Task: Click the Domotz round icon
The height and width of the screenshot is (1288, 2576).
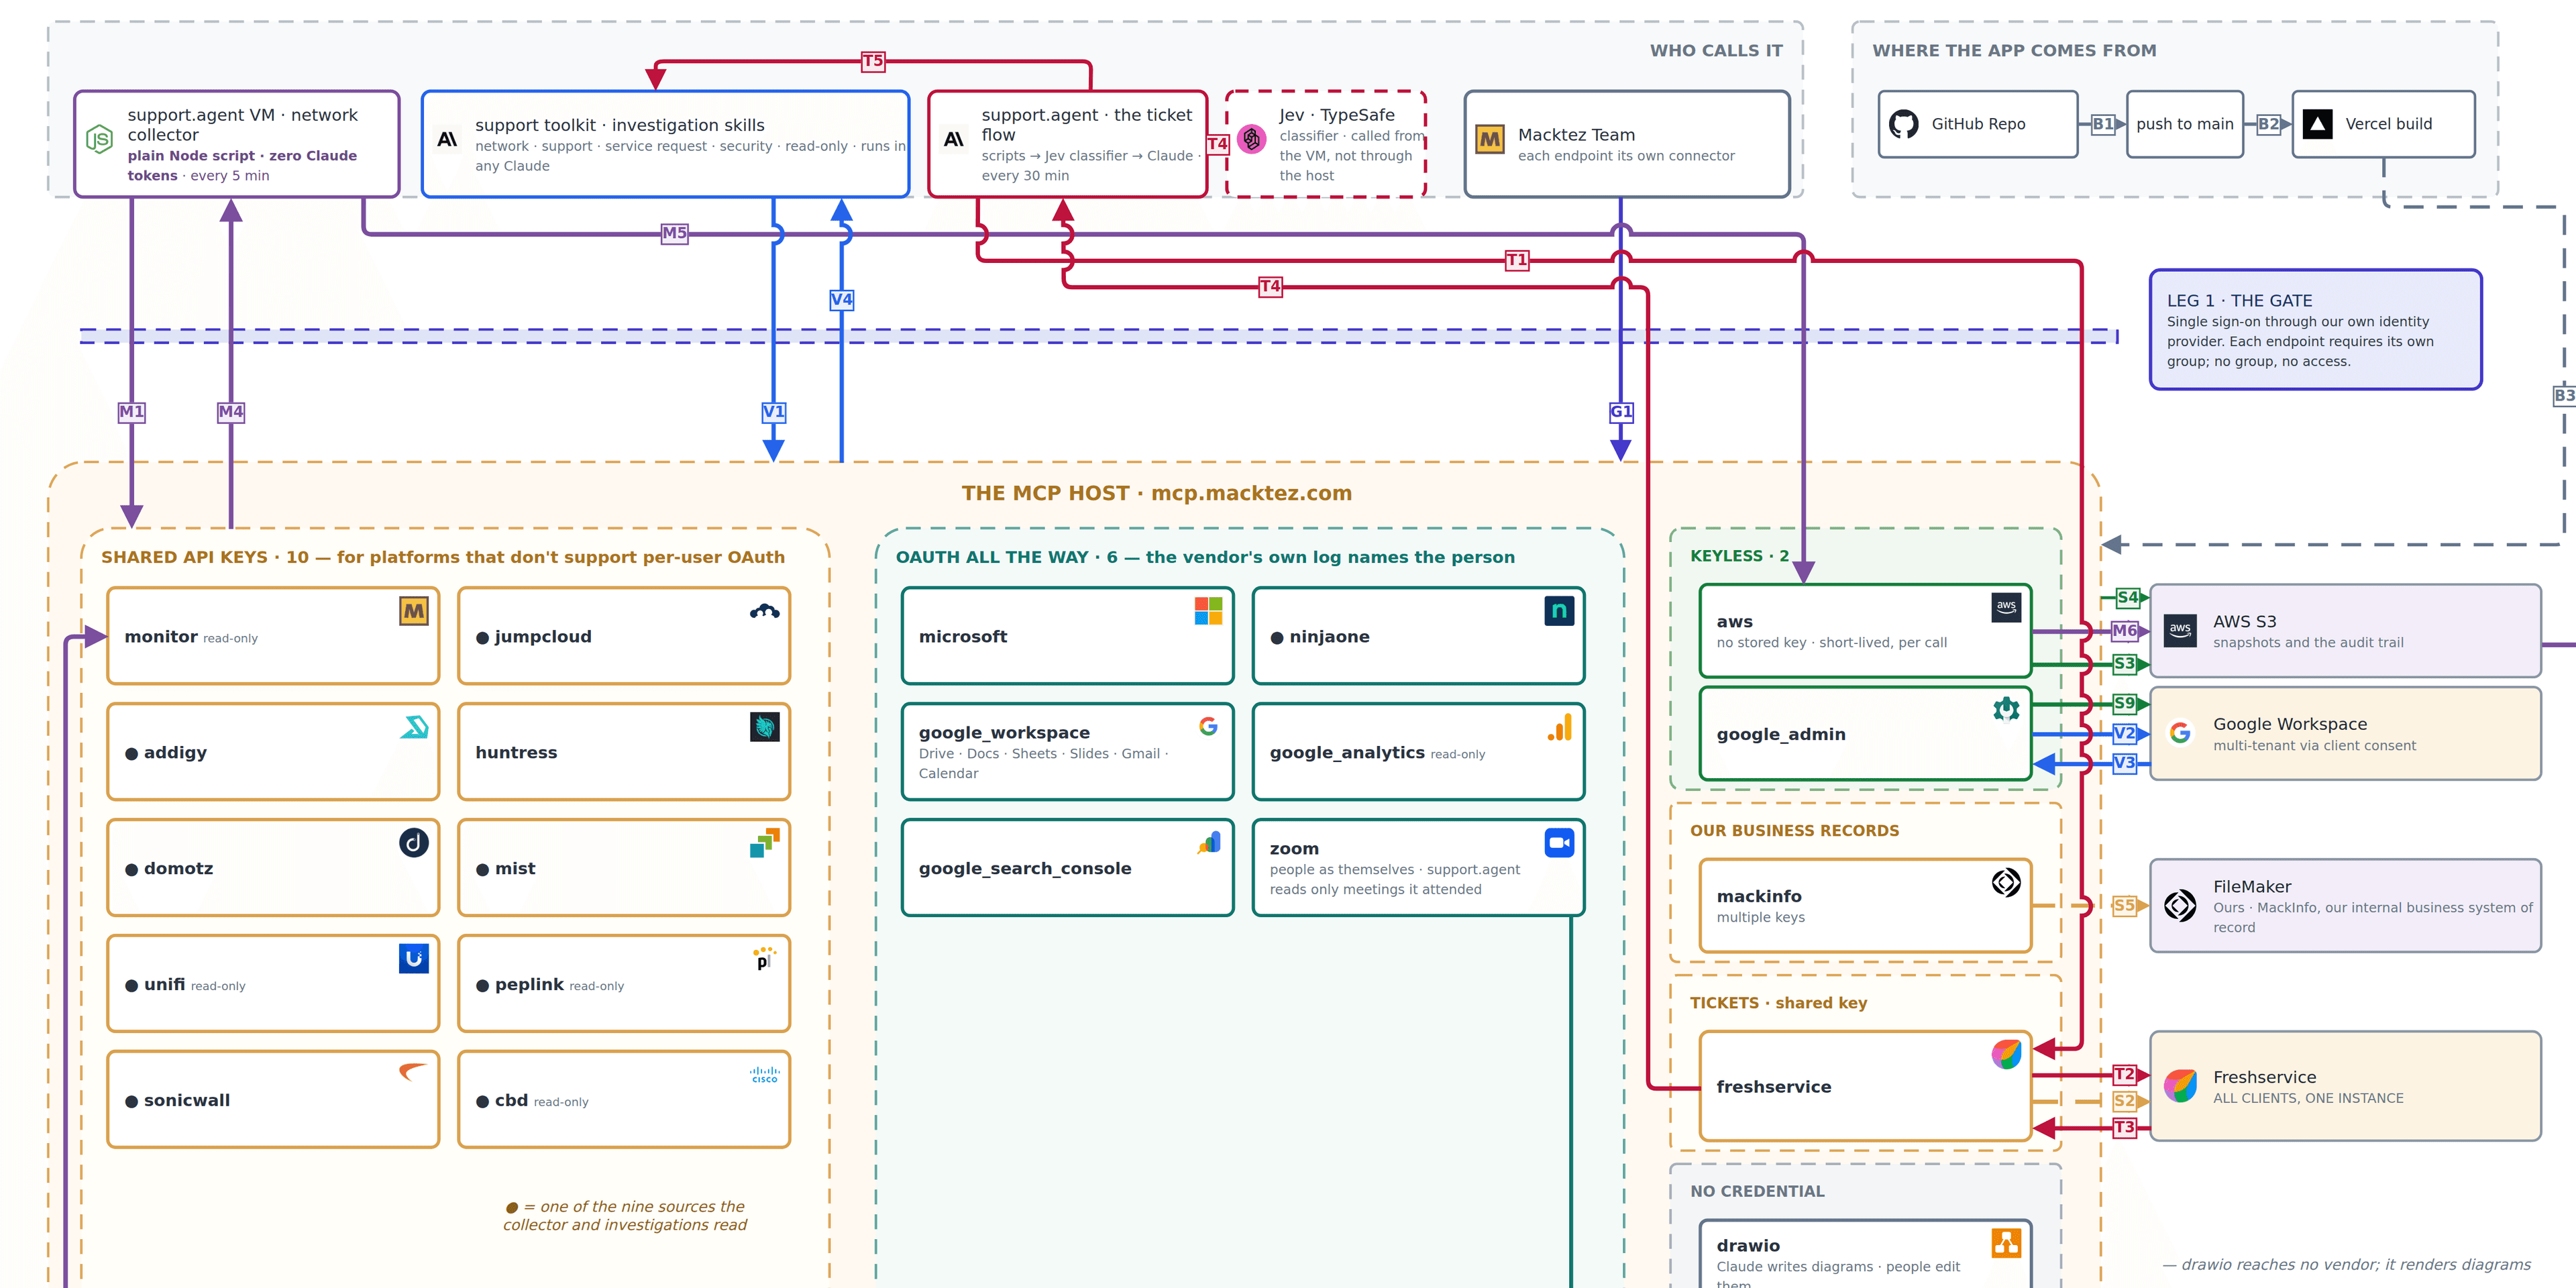Action: [414, 843]
